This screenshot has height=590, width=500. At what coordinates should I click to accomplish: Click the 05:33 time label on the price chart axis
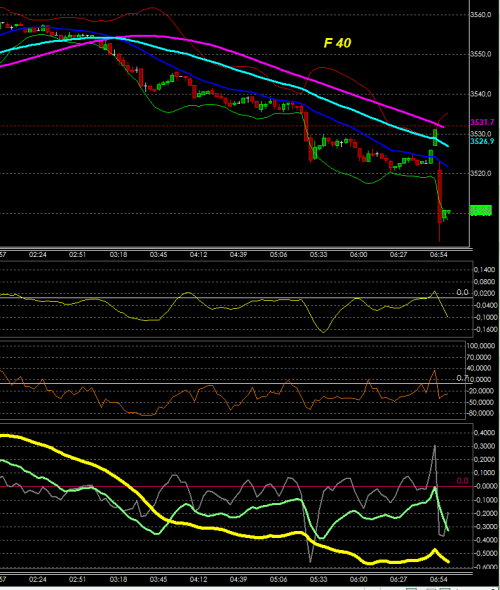click(x=318, y=255)
